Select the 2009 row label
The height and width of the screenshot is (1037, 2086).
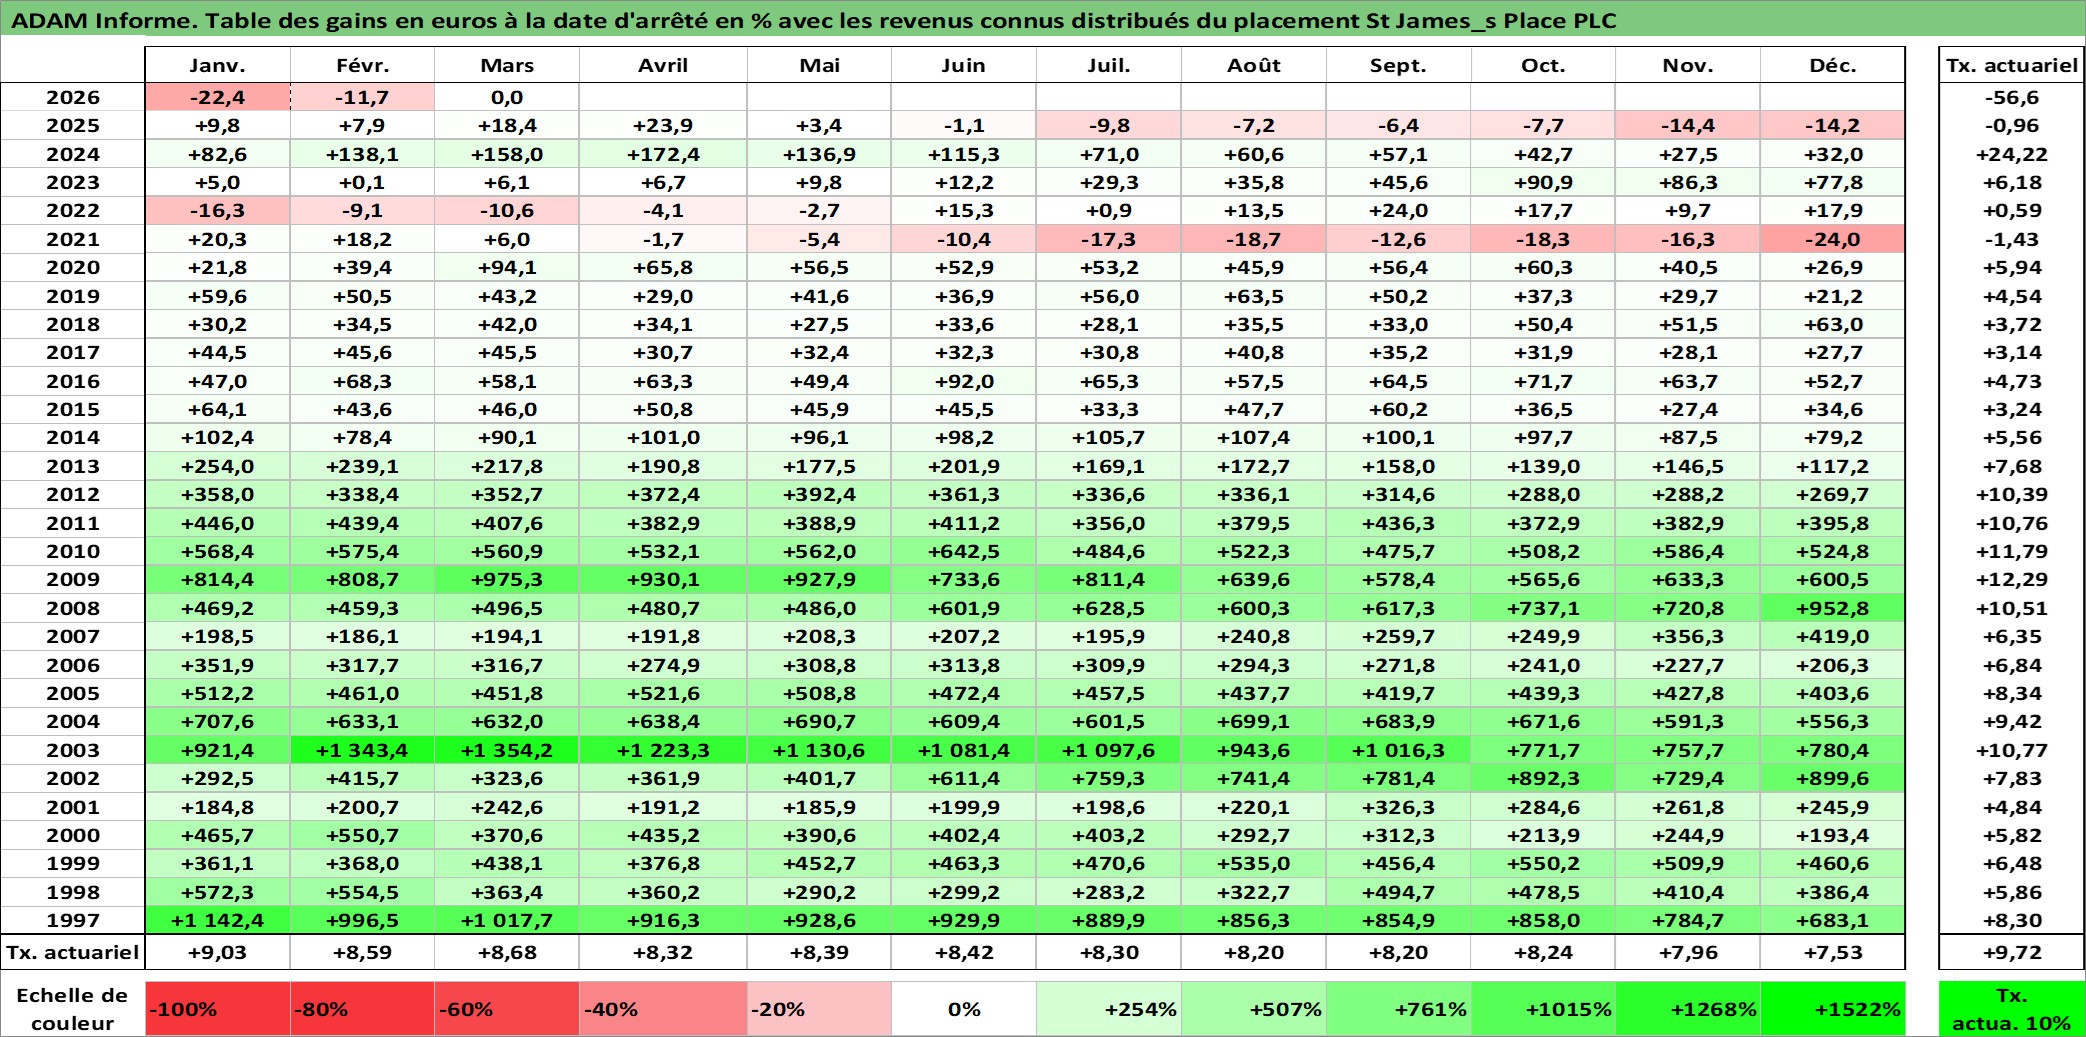tap(73, 579)
